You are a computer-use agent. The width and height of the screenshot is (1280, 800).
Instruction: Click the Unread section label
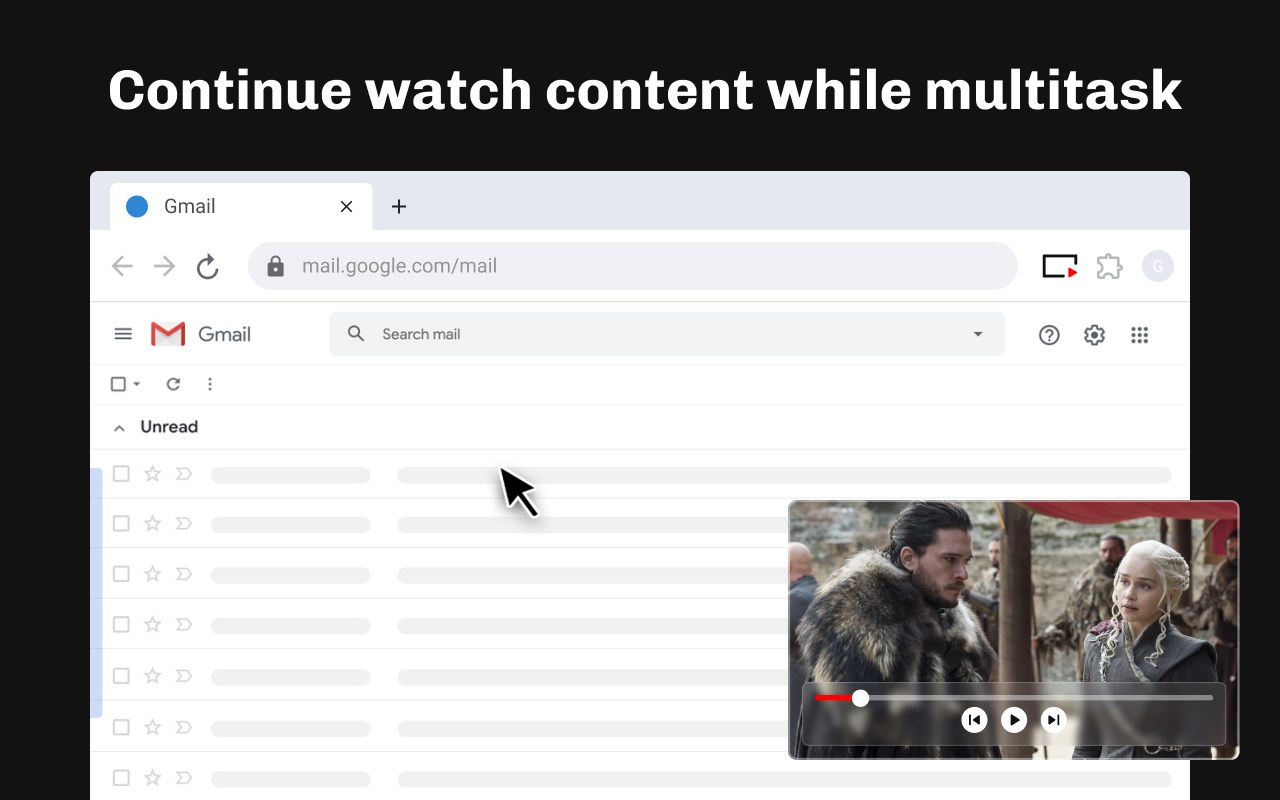click(169, 427)
